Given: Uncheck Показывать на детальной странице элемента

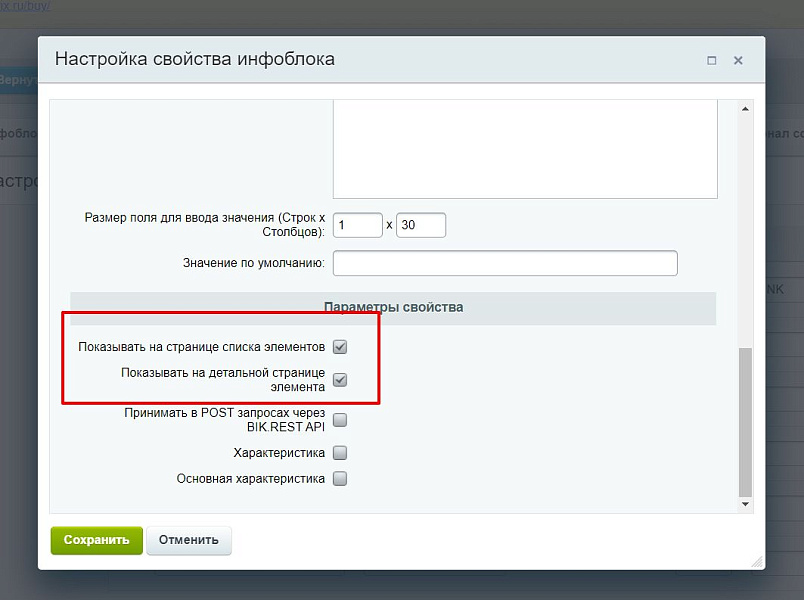Looking at the screenshot, I should click(340, 380).
